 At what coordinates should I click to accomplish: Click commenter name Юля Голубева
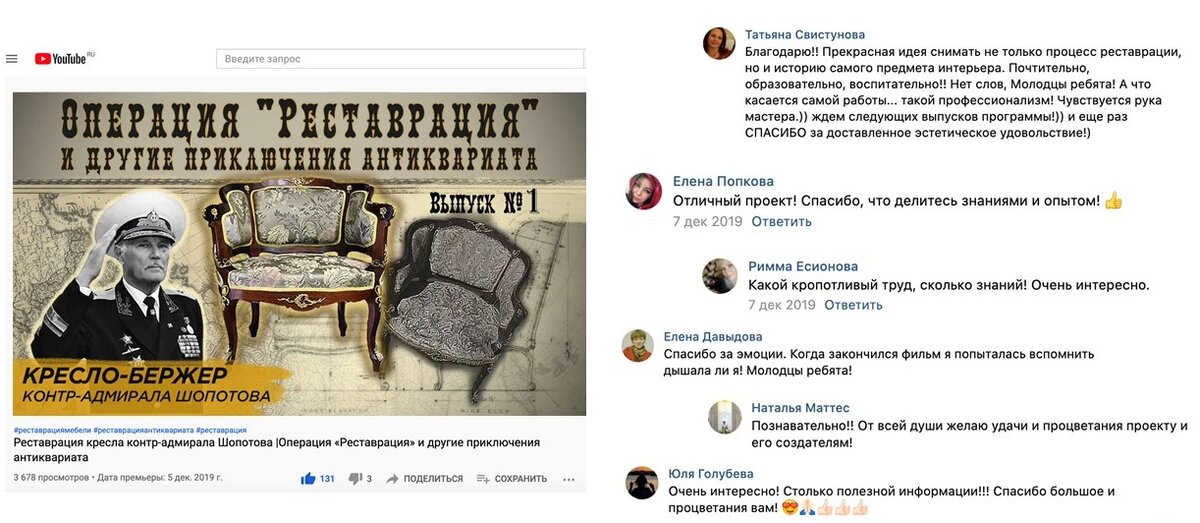coord(711,474)
